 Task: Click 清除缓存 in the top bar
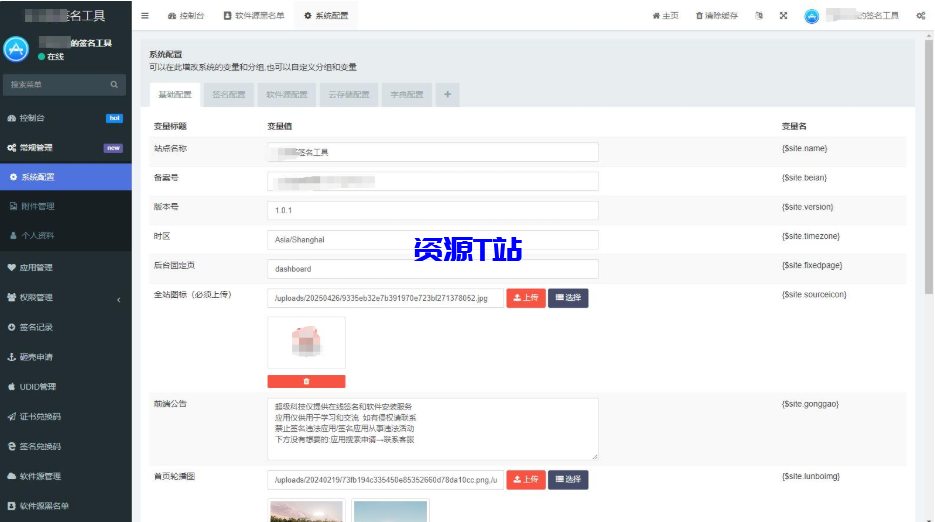pos(717,16)
